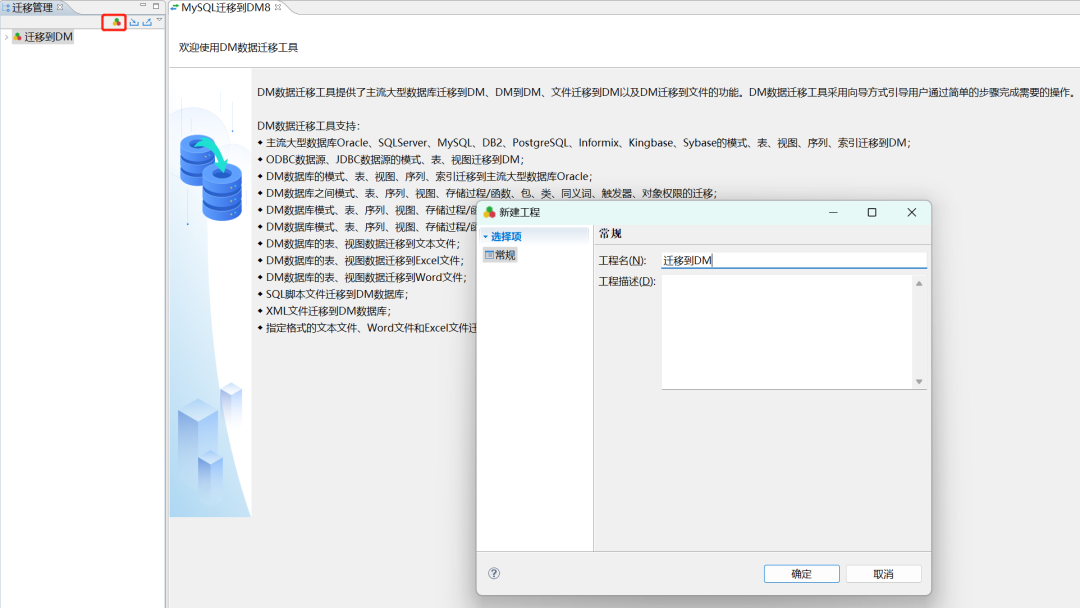Screen dimensions: 1080x608
Task: Click the 主流大型数据库Oracle、SQLServer bullet line
Action: pyautogui.click(x=584, y=143)
